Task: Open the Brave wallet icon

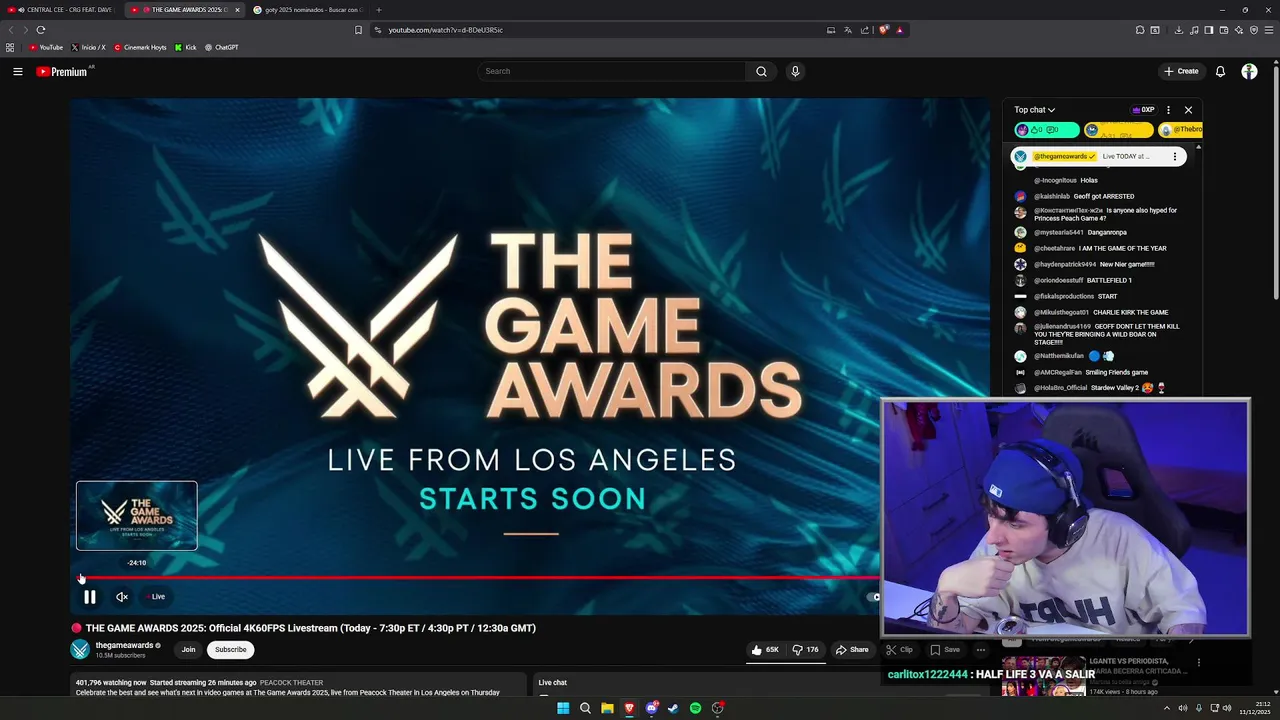Action: click(x=1224, y=30)
